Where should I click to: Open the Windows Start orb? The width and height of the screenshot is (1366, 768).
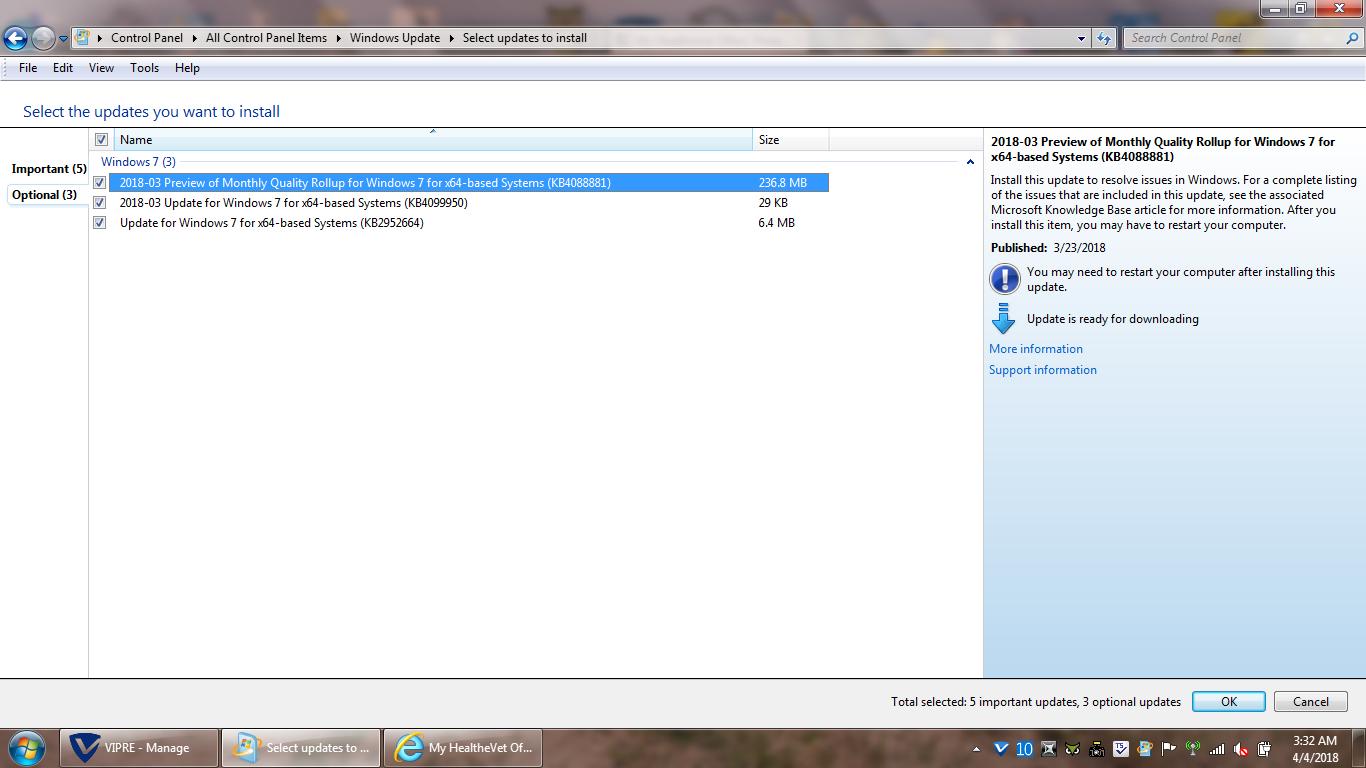coord(26,747)
